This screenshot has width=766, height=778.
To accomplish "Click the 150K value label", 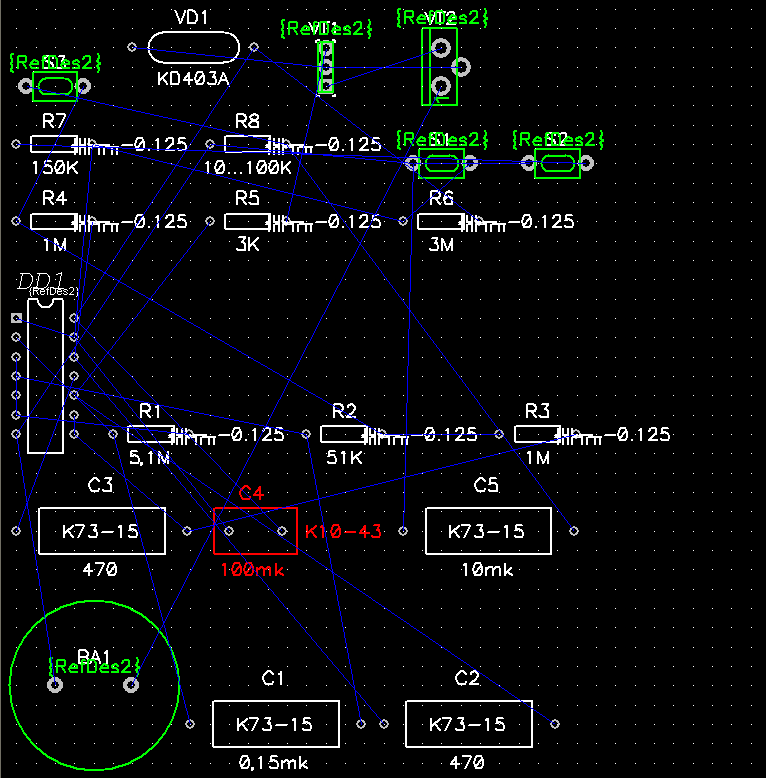I will click(x=55, y=168).
